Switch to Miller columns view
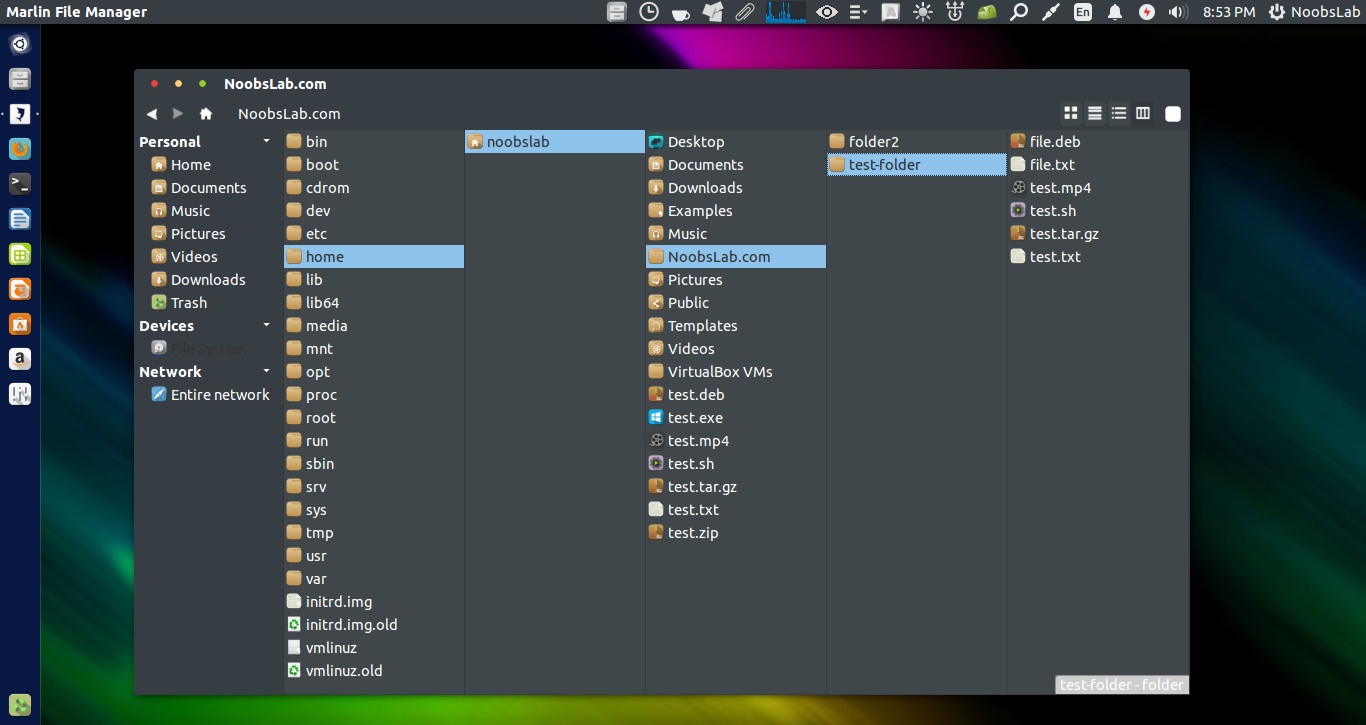Viewport: 1366px width, 725px height. point(1143,114)
